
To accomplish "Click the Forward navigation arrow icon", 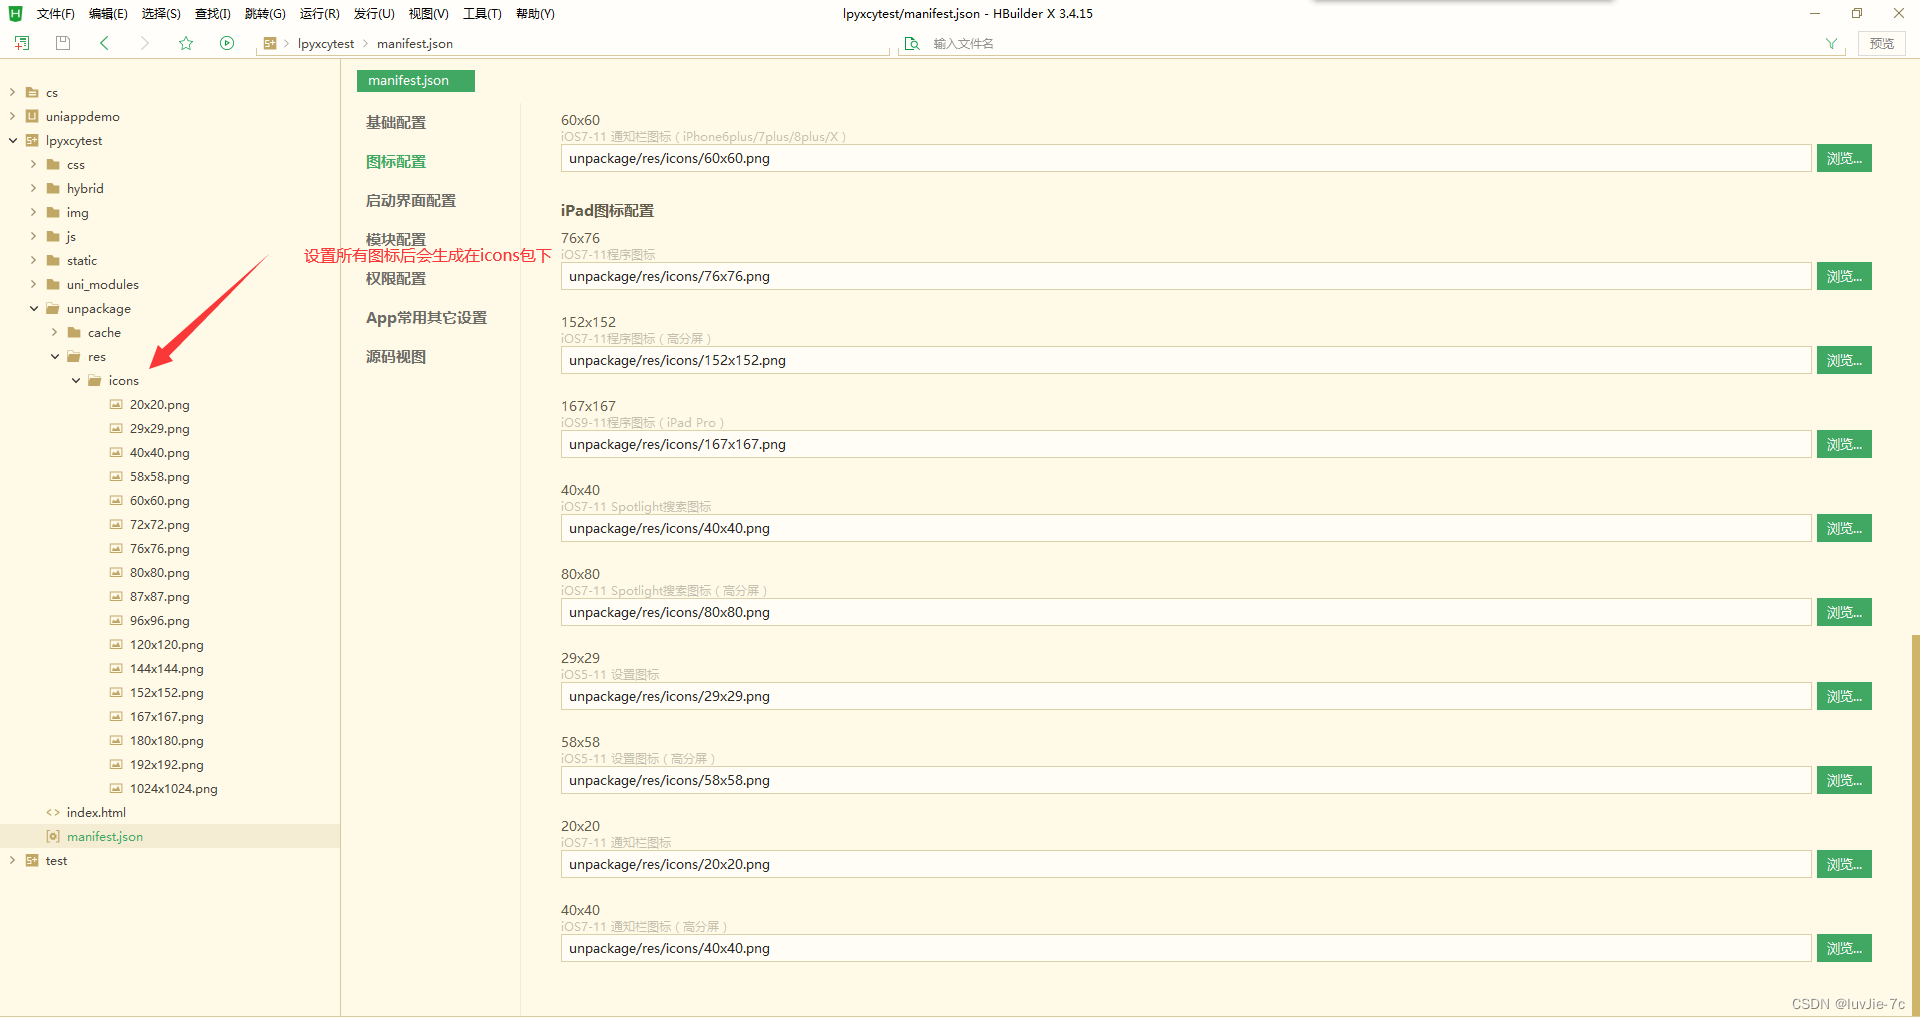I will pos(144,43).
